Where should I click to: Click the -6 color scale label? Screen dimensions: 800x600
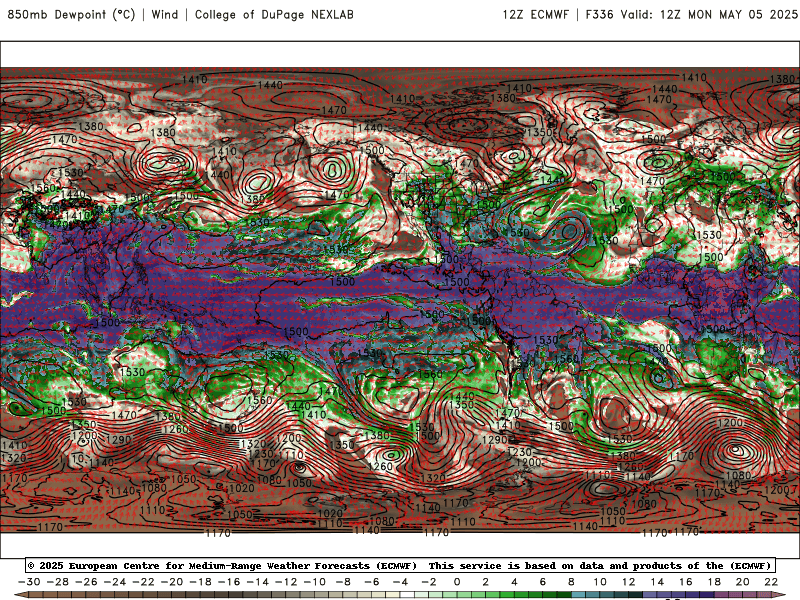372,582
